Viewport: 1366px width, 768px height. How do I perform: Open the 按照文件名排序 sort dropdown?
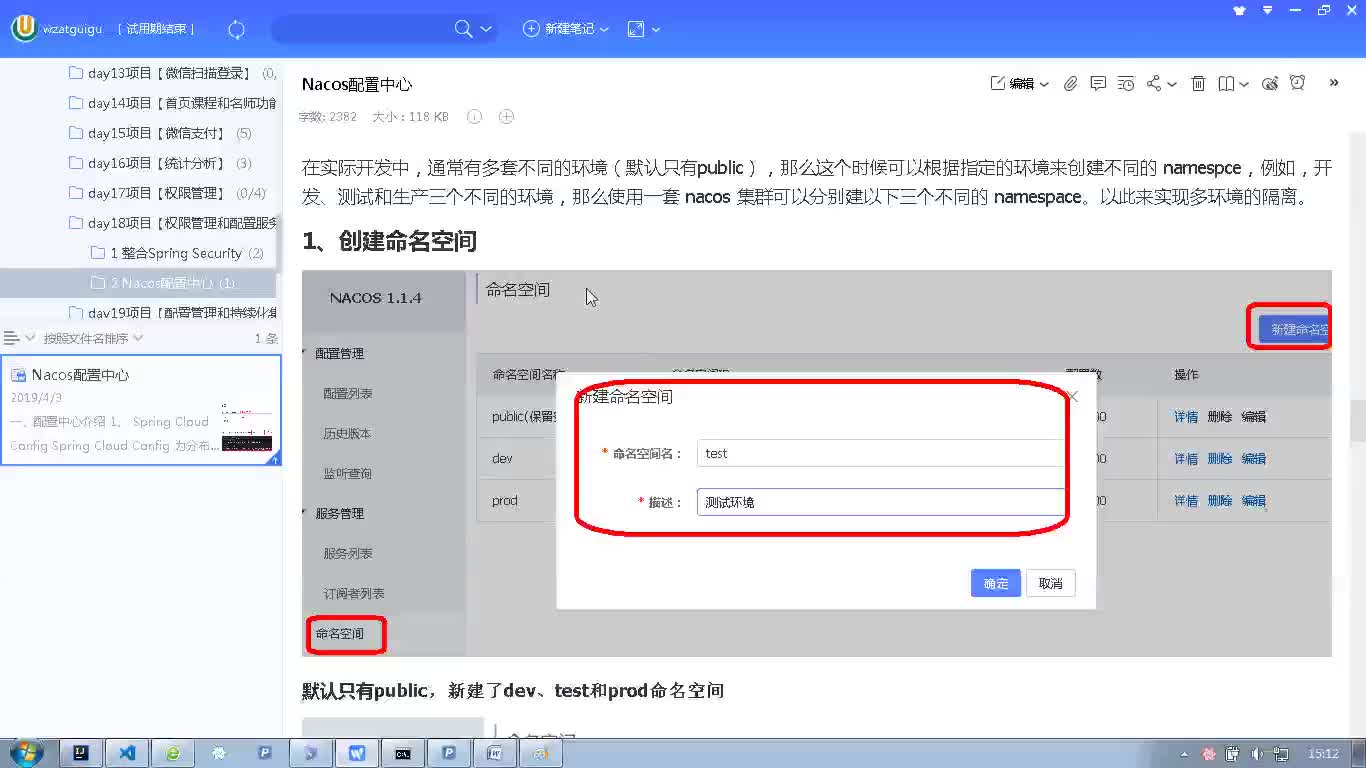(93, 338)
